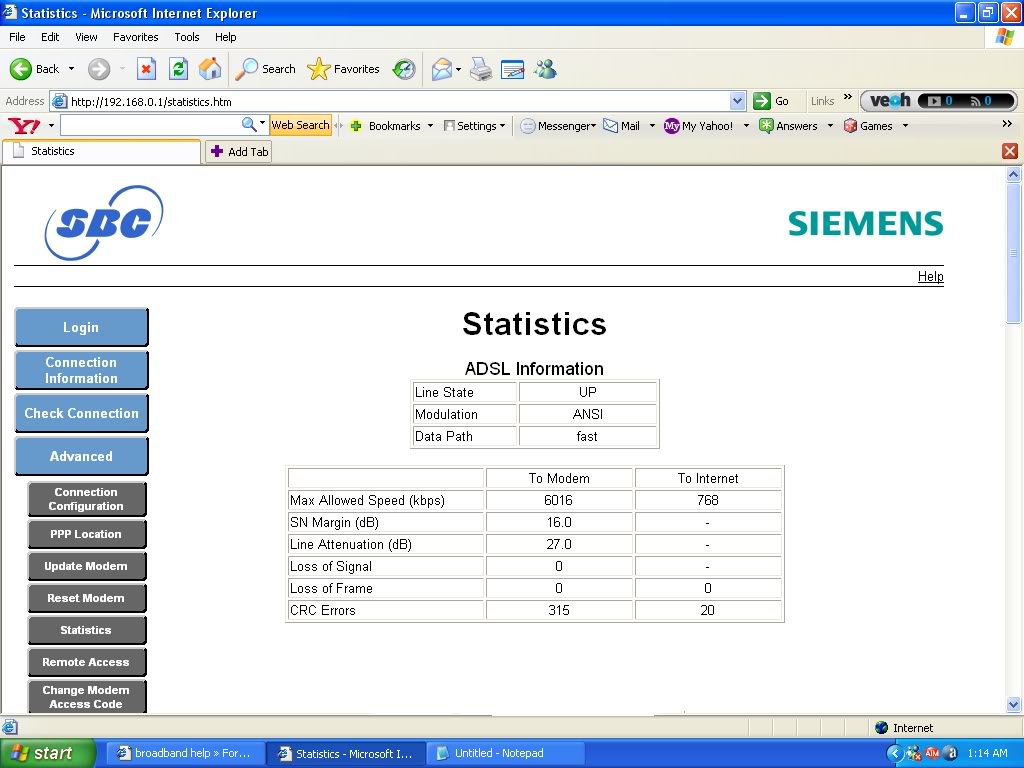This screenshot has height=768, width=1024.
Task: Open the Help link
Action: tap(930, 277)
